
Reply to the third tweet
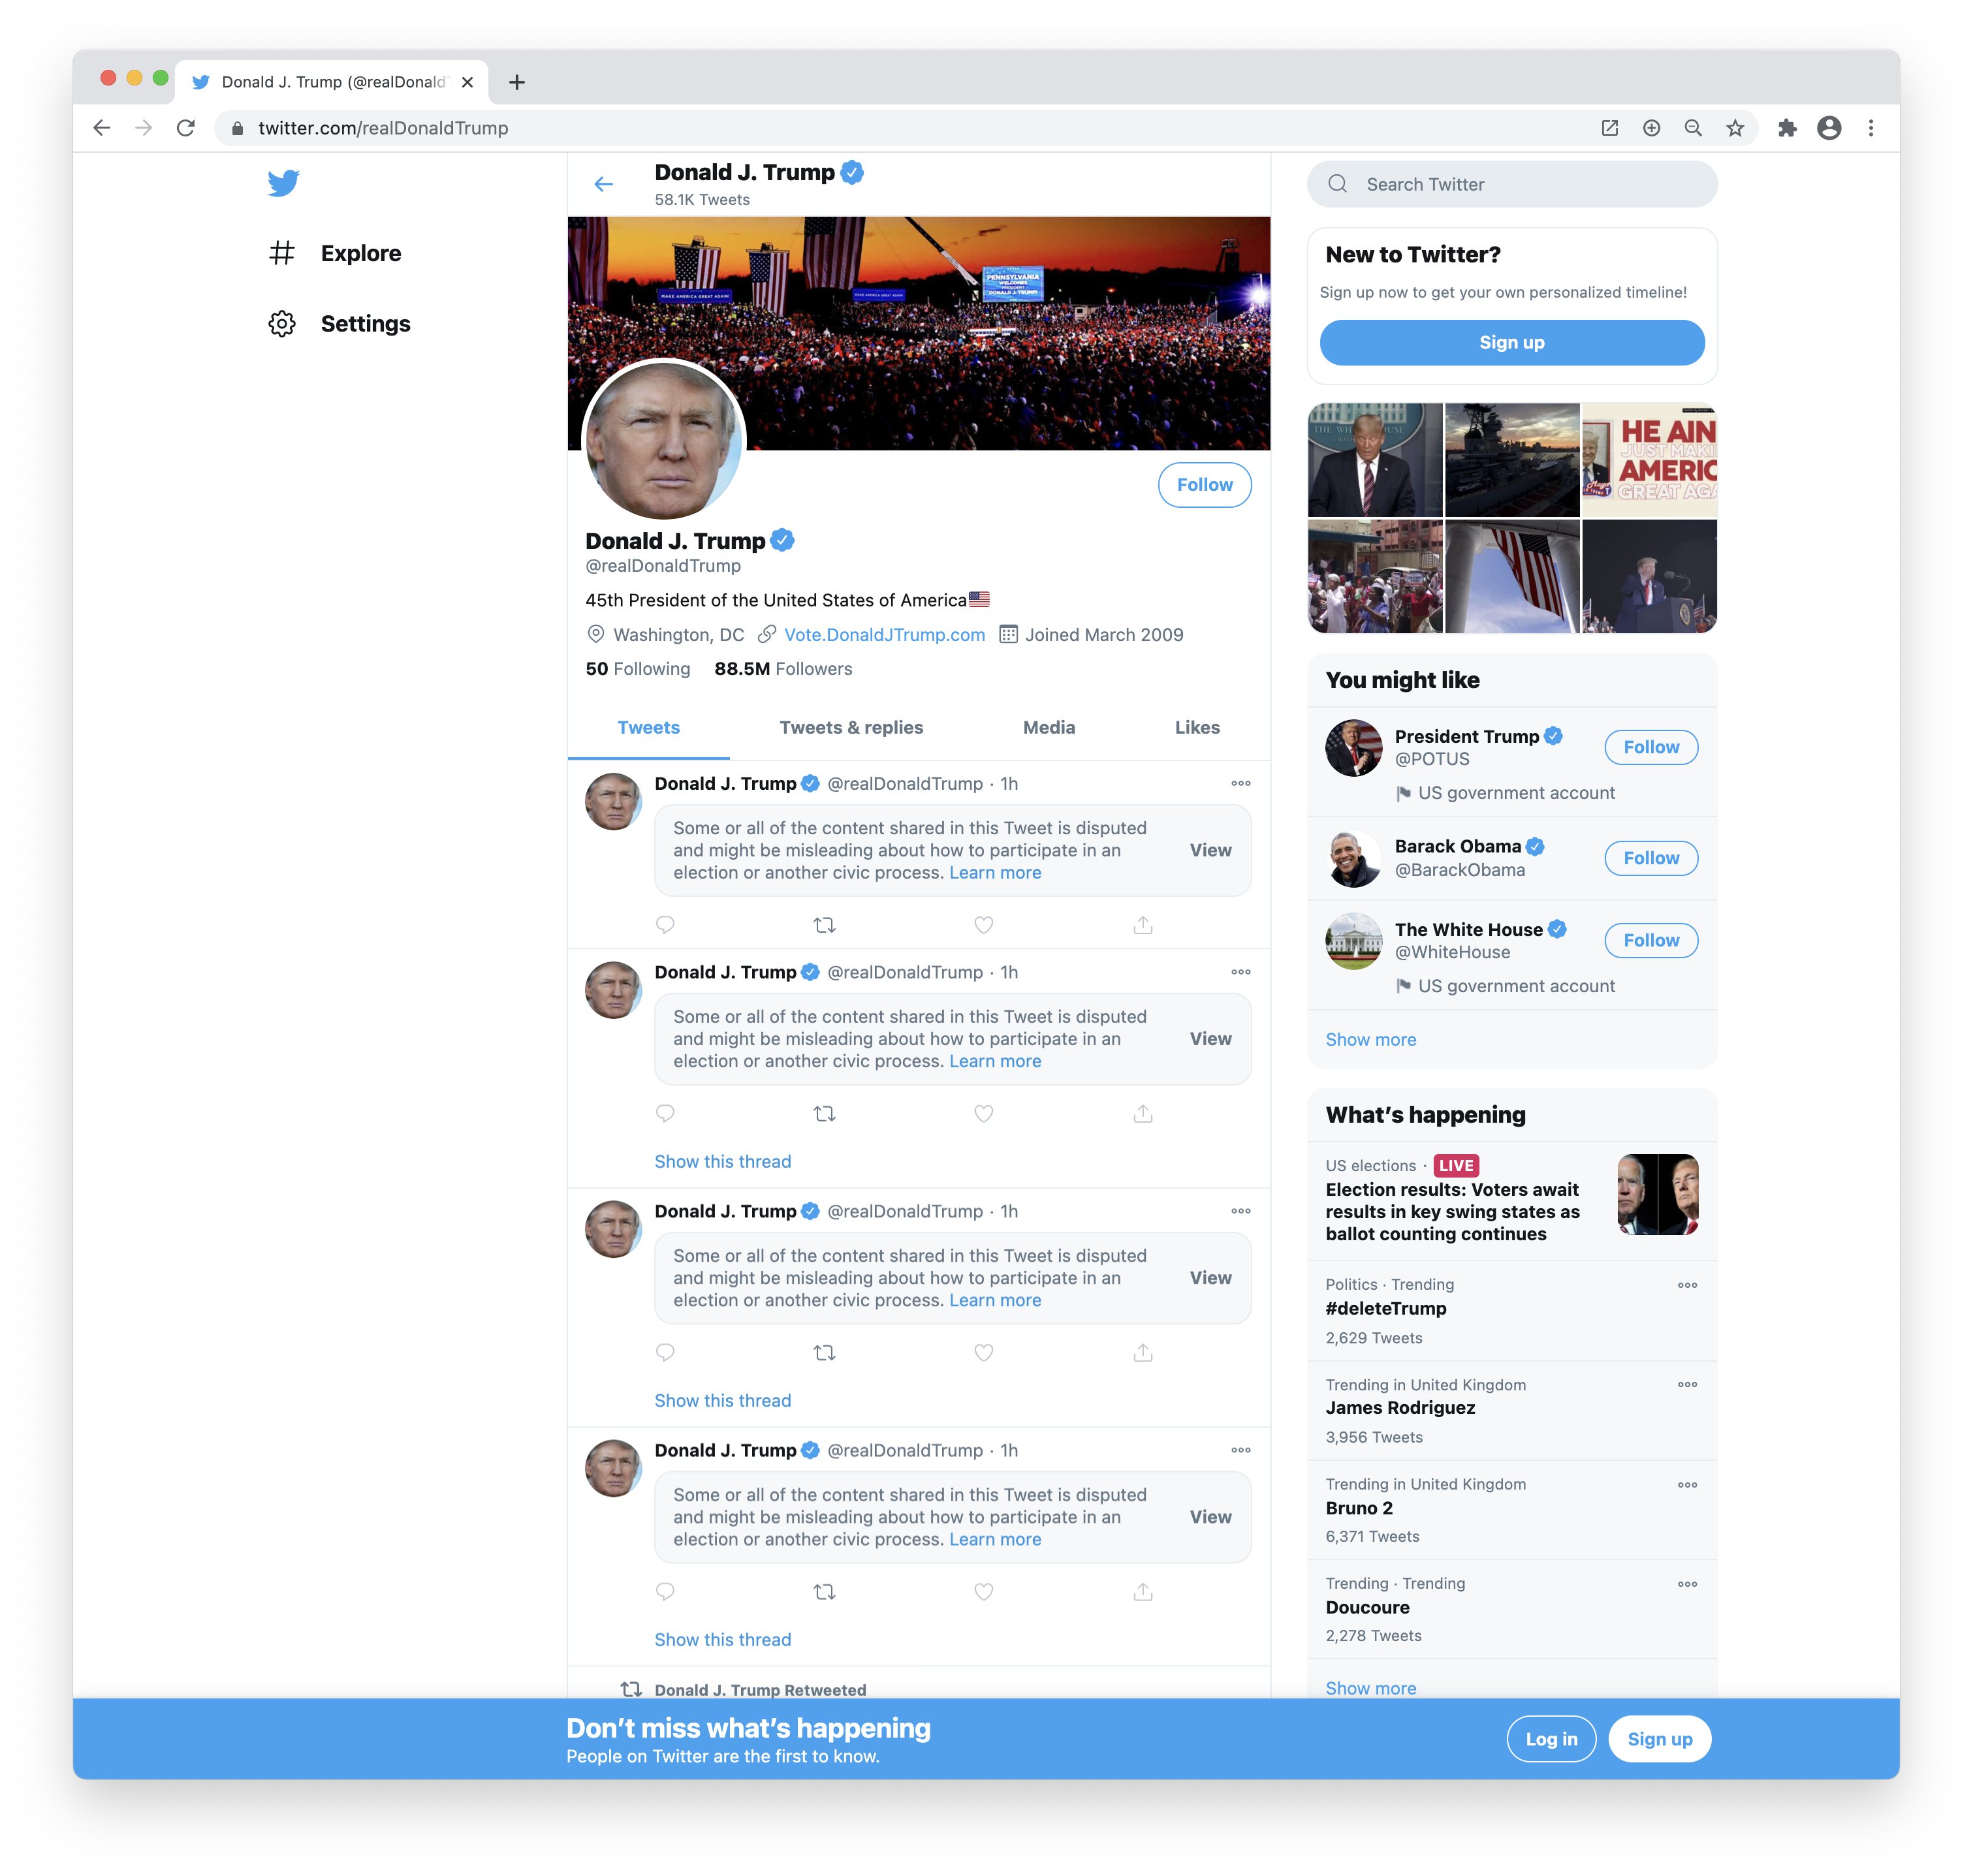(665, 1352)
